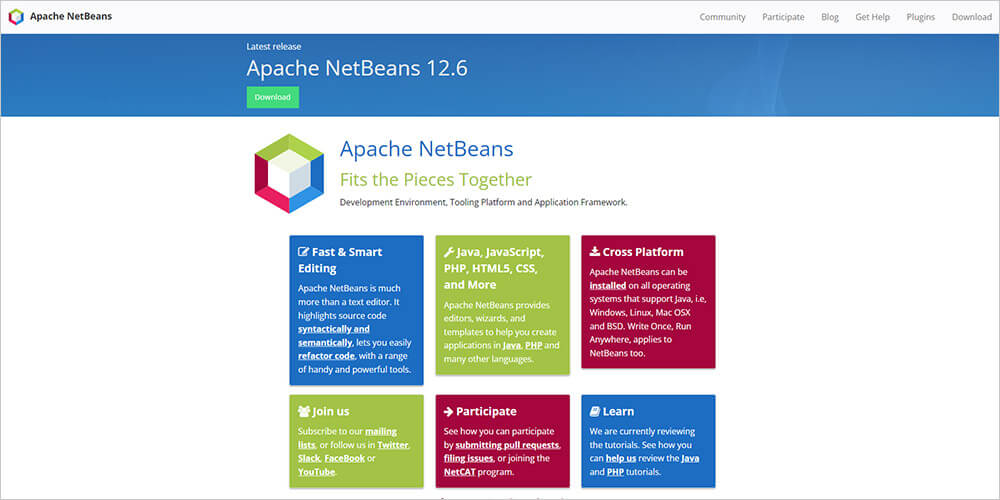
Task: Click the 'Development Environment, Tooling Platform' description
Action: pos(484,203)
